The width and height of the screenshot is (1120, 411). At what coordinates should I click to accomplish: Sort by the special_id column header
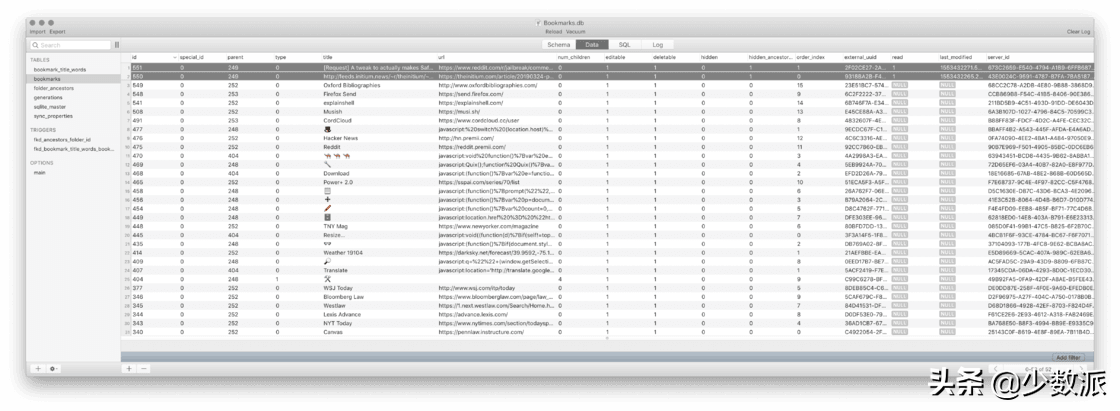(191, 56)
